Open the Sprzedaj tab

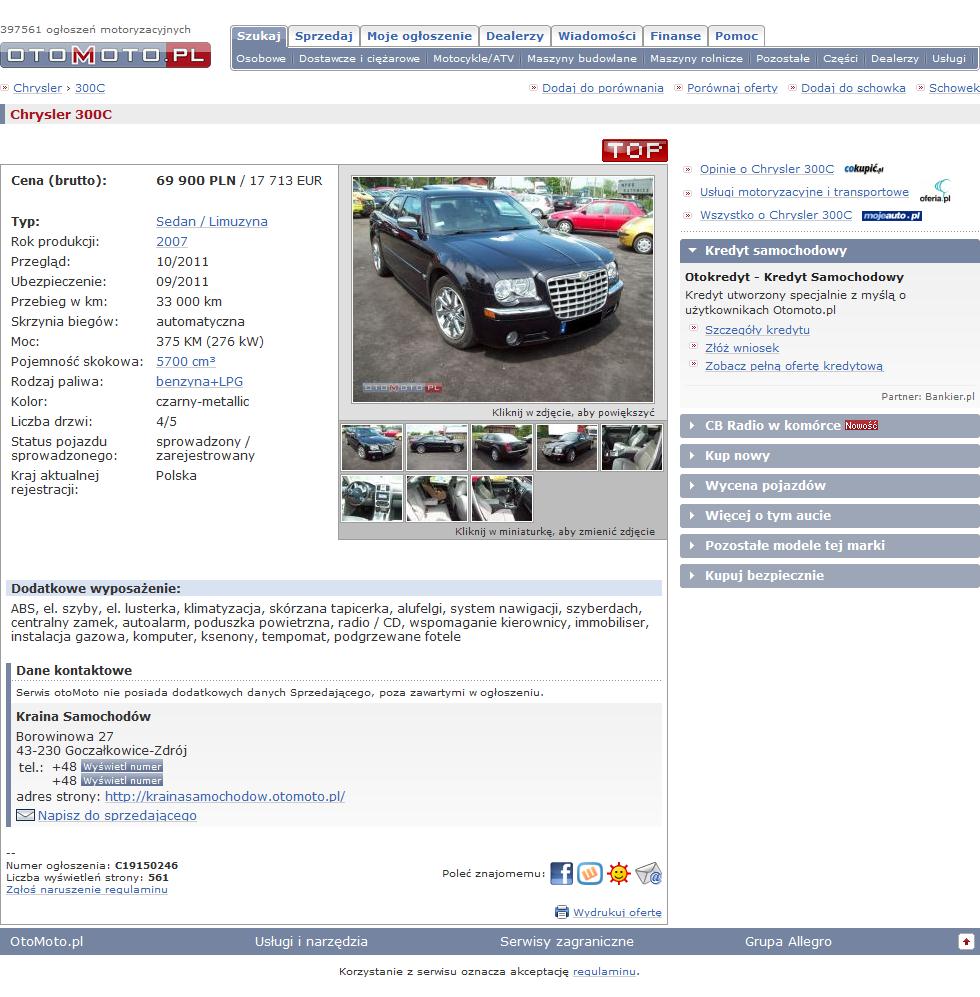pos(324,36)
